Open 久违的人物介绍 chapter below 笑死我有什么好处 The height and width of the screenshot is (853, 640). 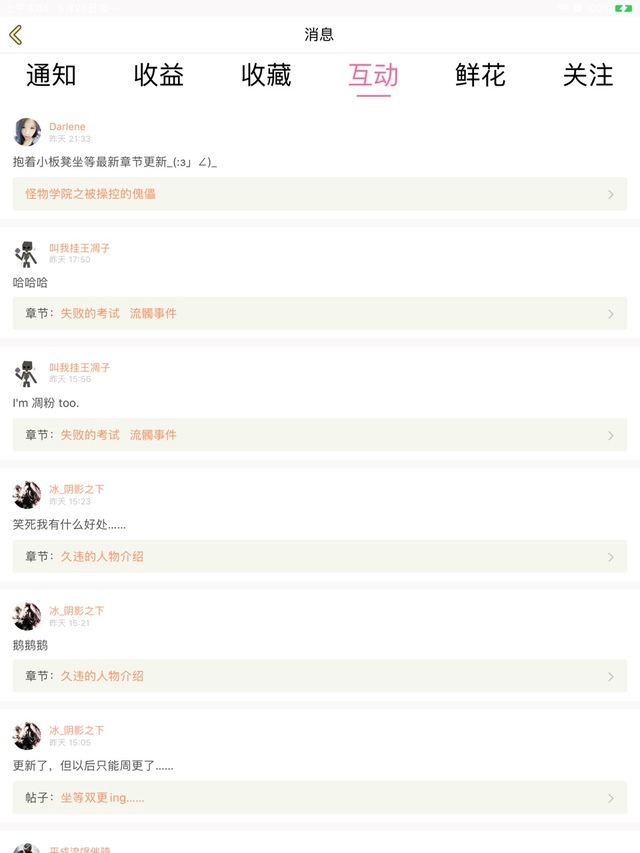pyautogui.click(x=102, y=556)
